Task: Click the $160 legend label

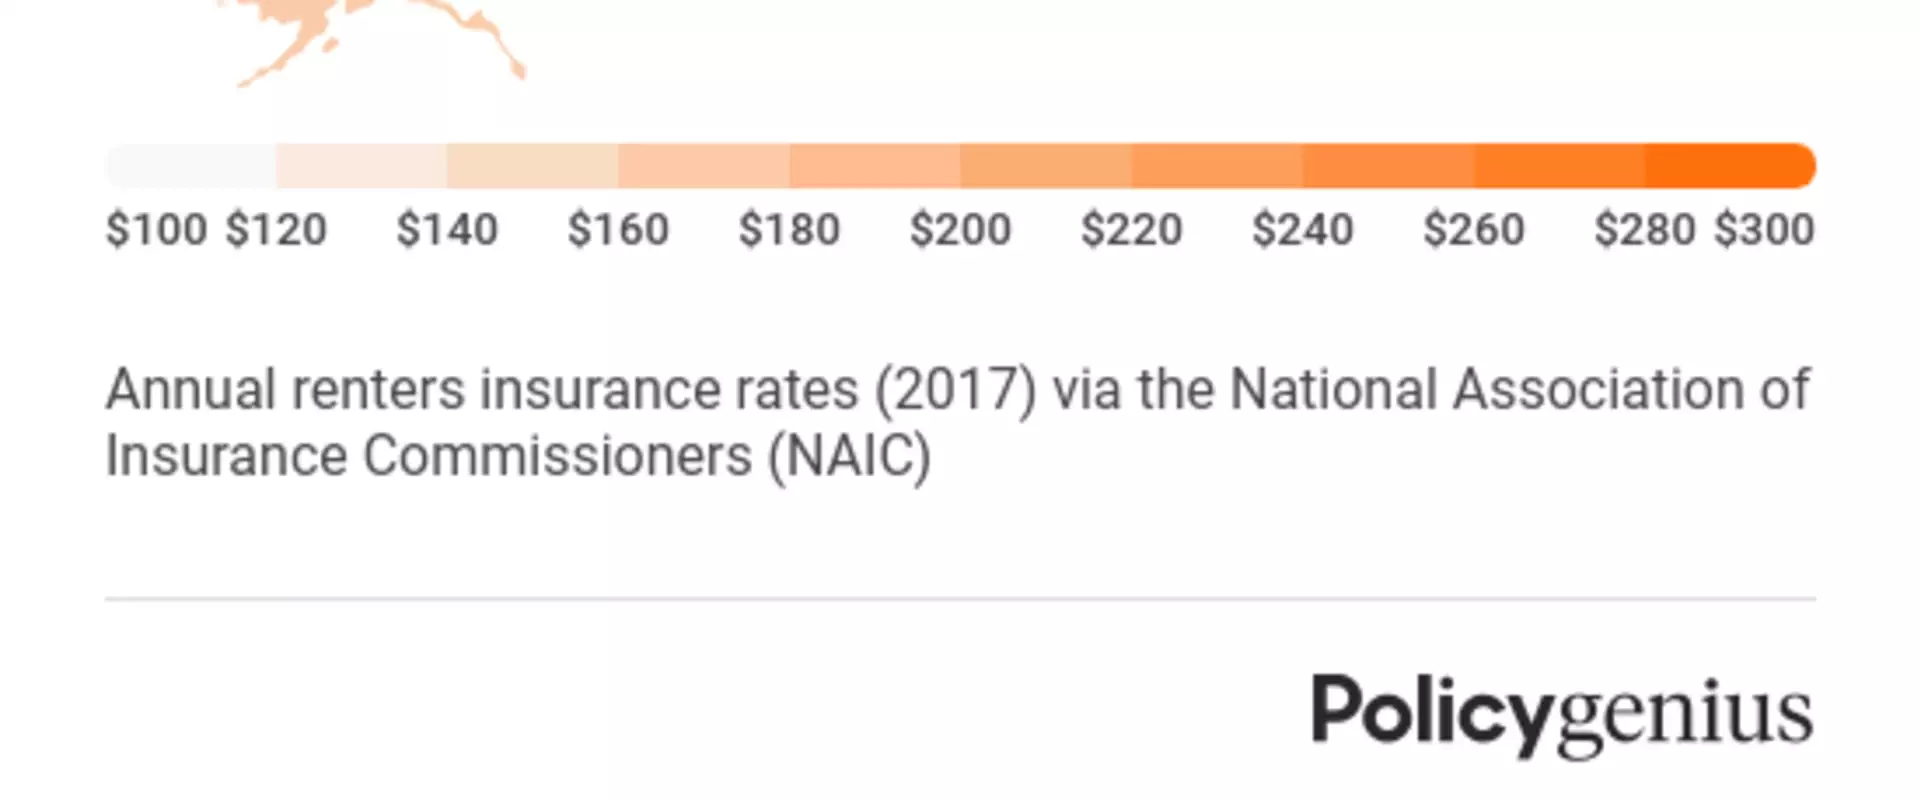Action: pyautogui.click(x=618, y=230)
